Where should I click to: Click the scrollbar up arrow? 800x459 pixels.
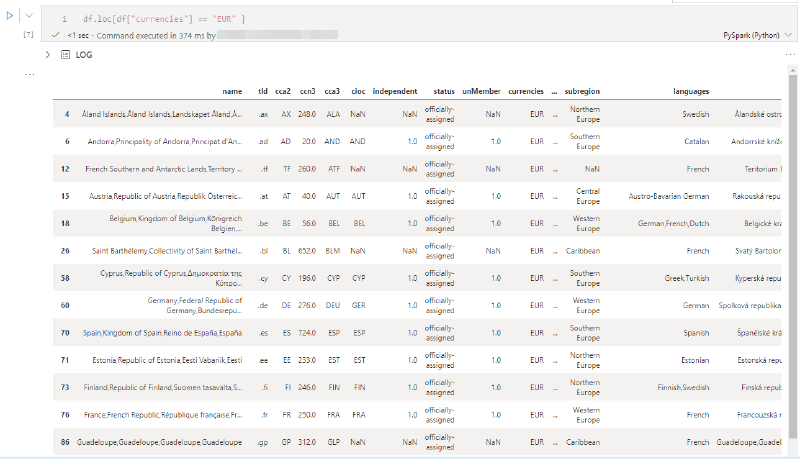pos(792,70)
